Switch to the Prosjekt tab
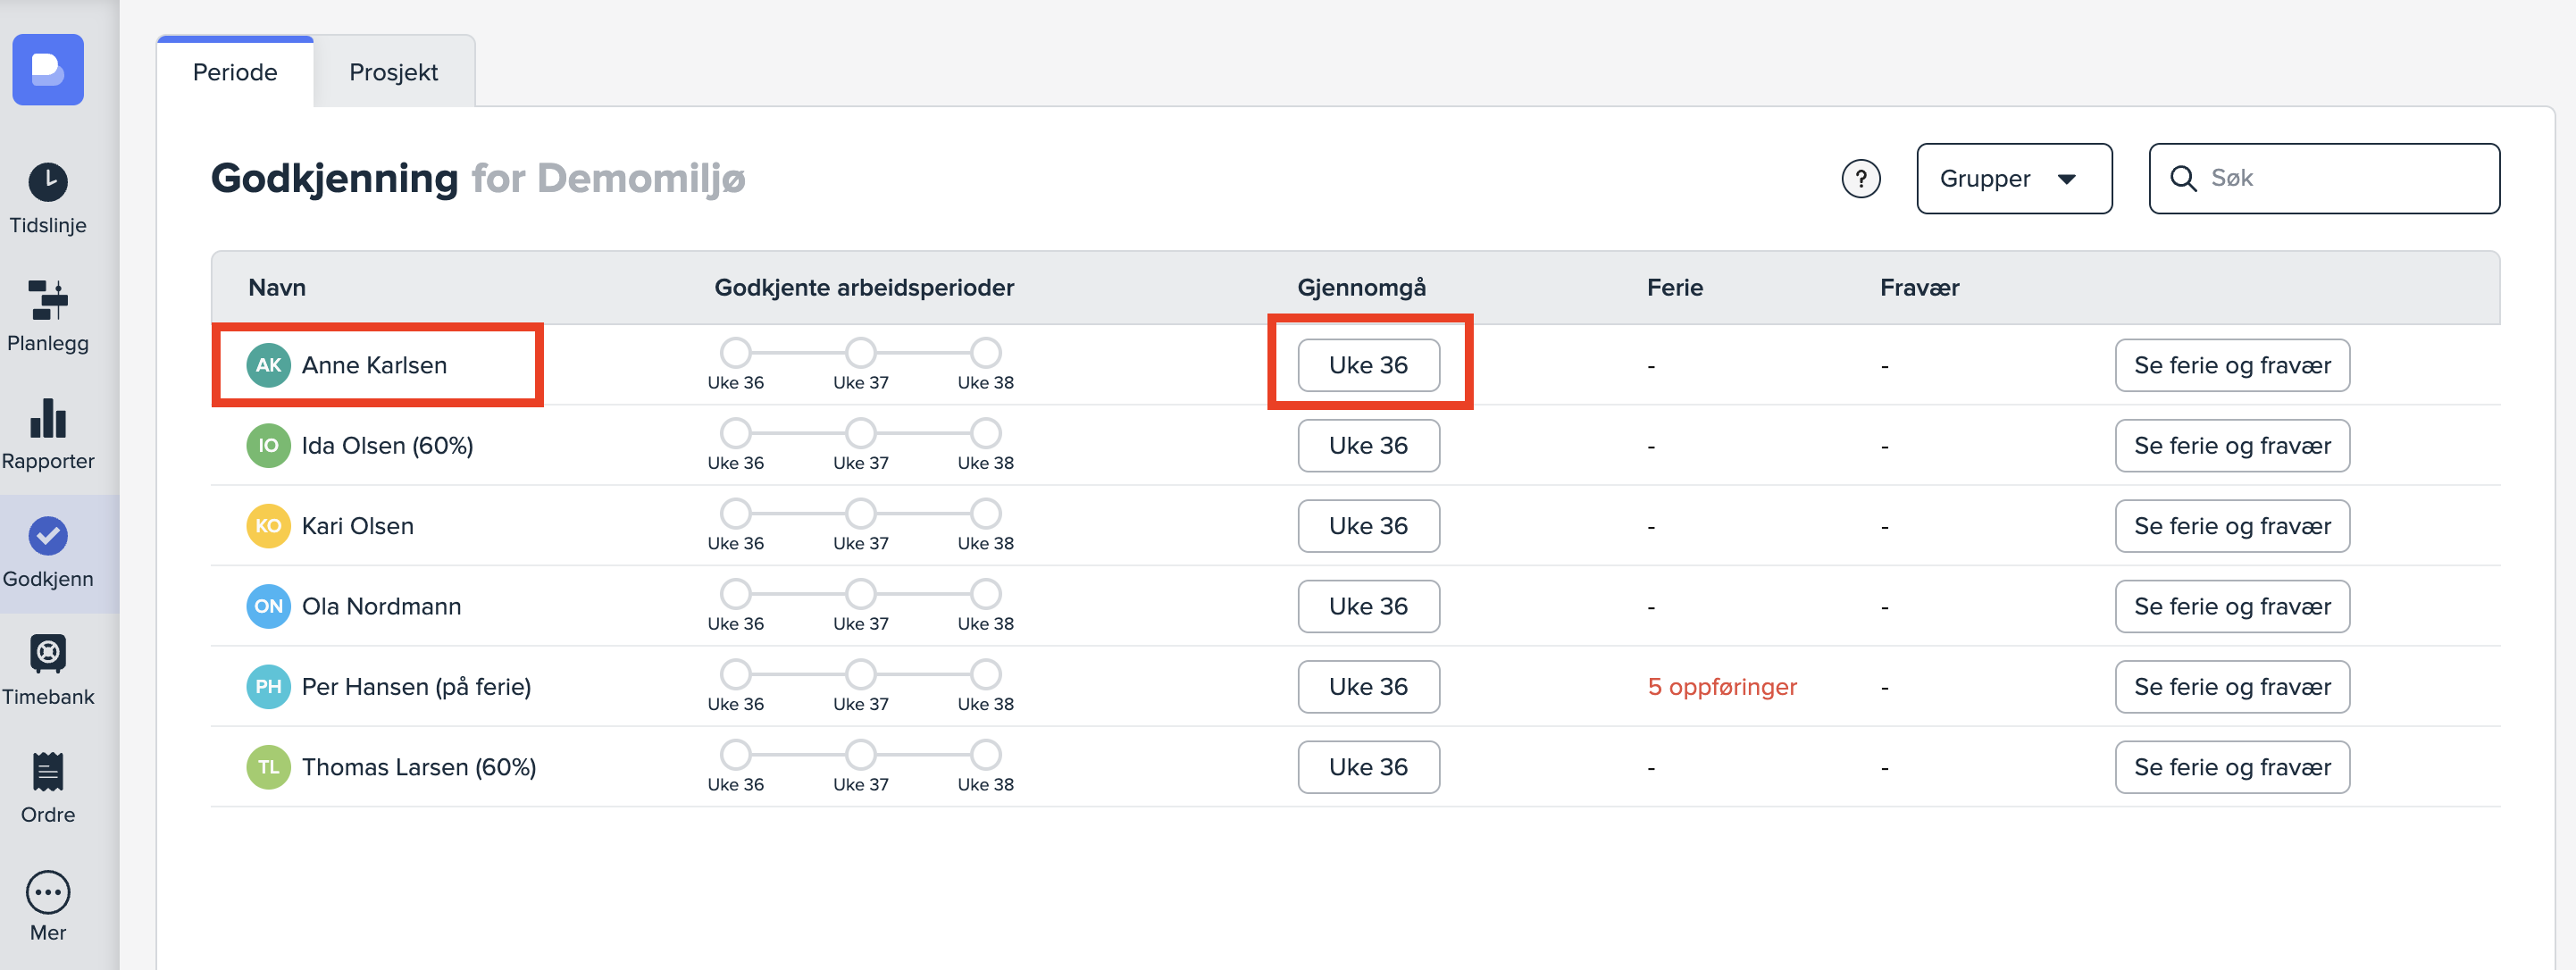This screenshot has width=2576, height=970. click(393, 72)
